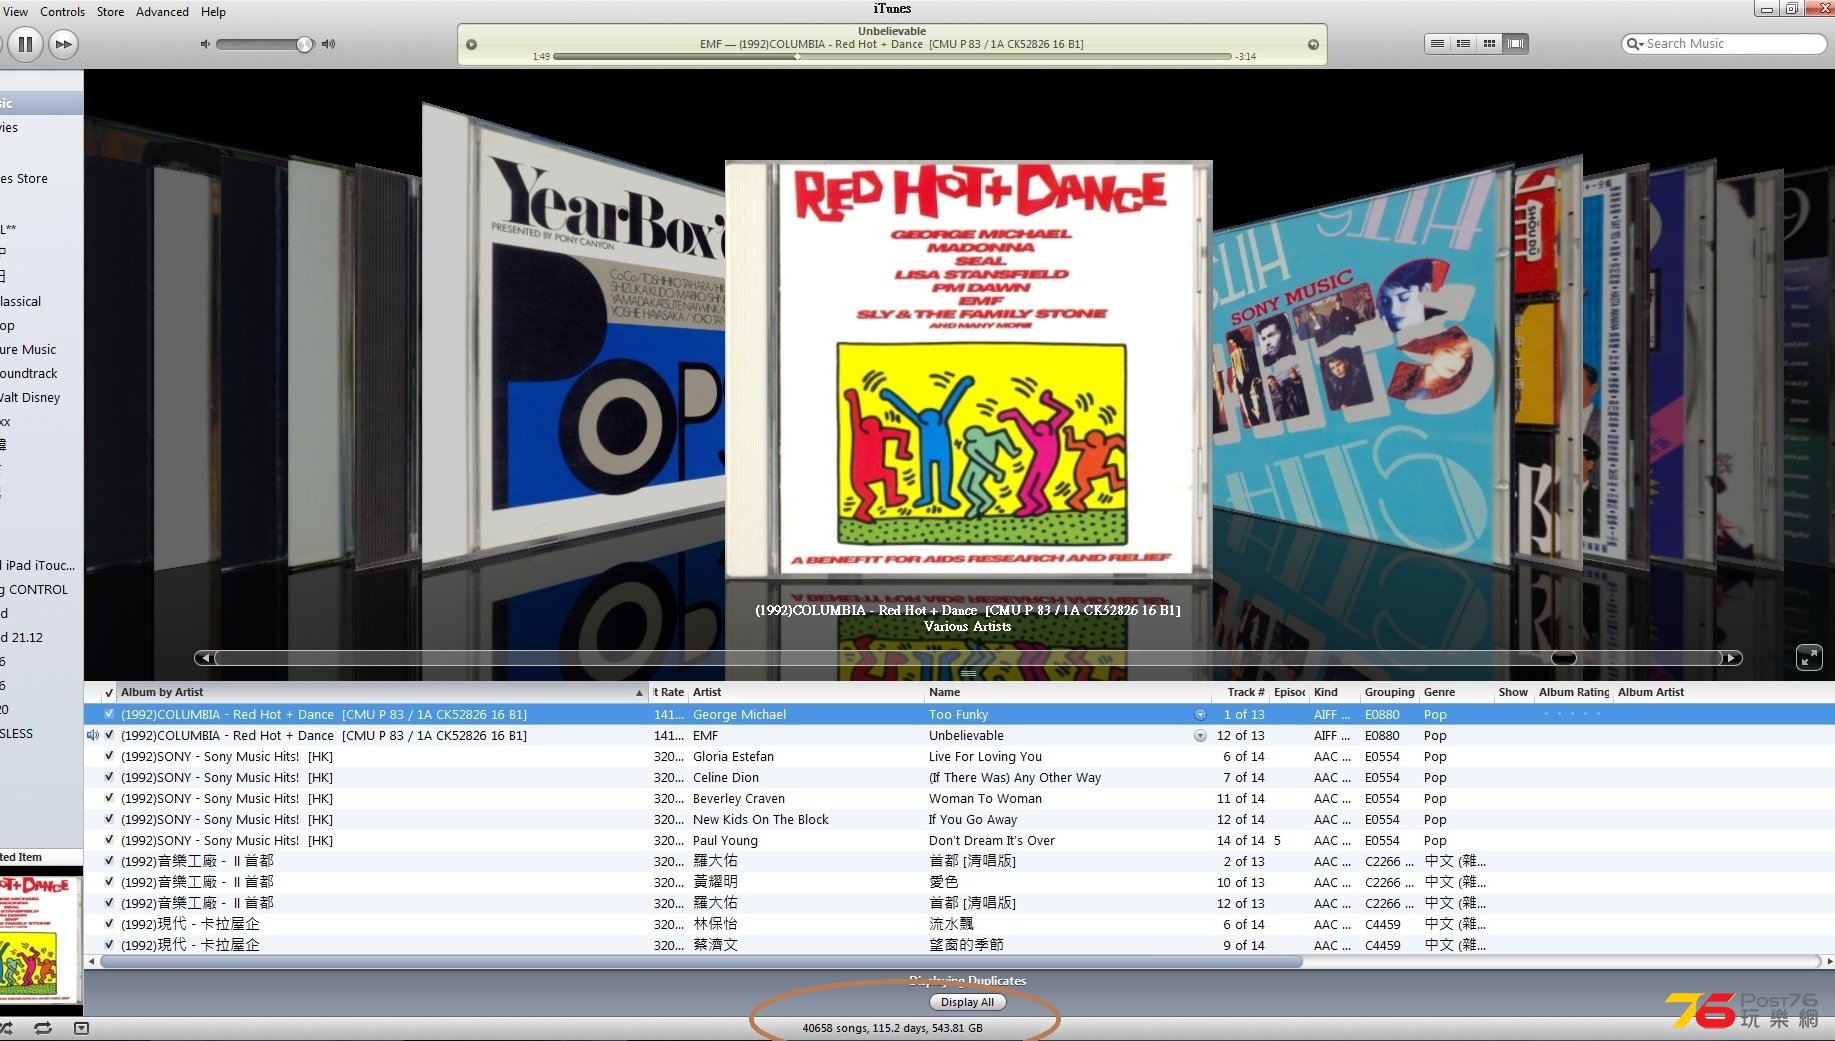The image size is (1835, 1041).
Task: Click the Cover Flow scroll left arrow
Action: (204, 658)
